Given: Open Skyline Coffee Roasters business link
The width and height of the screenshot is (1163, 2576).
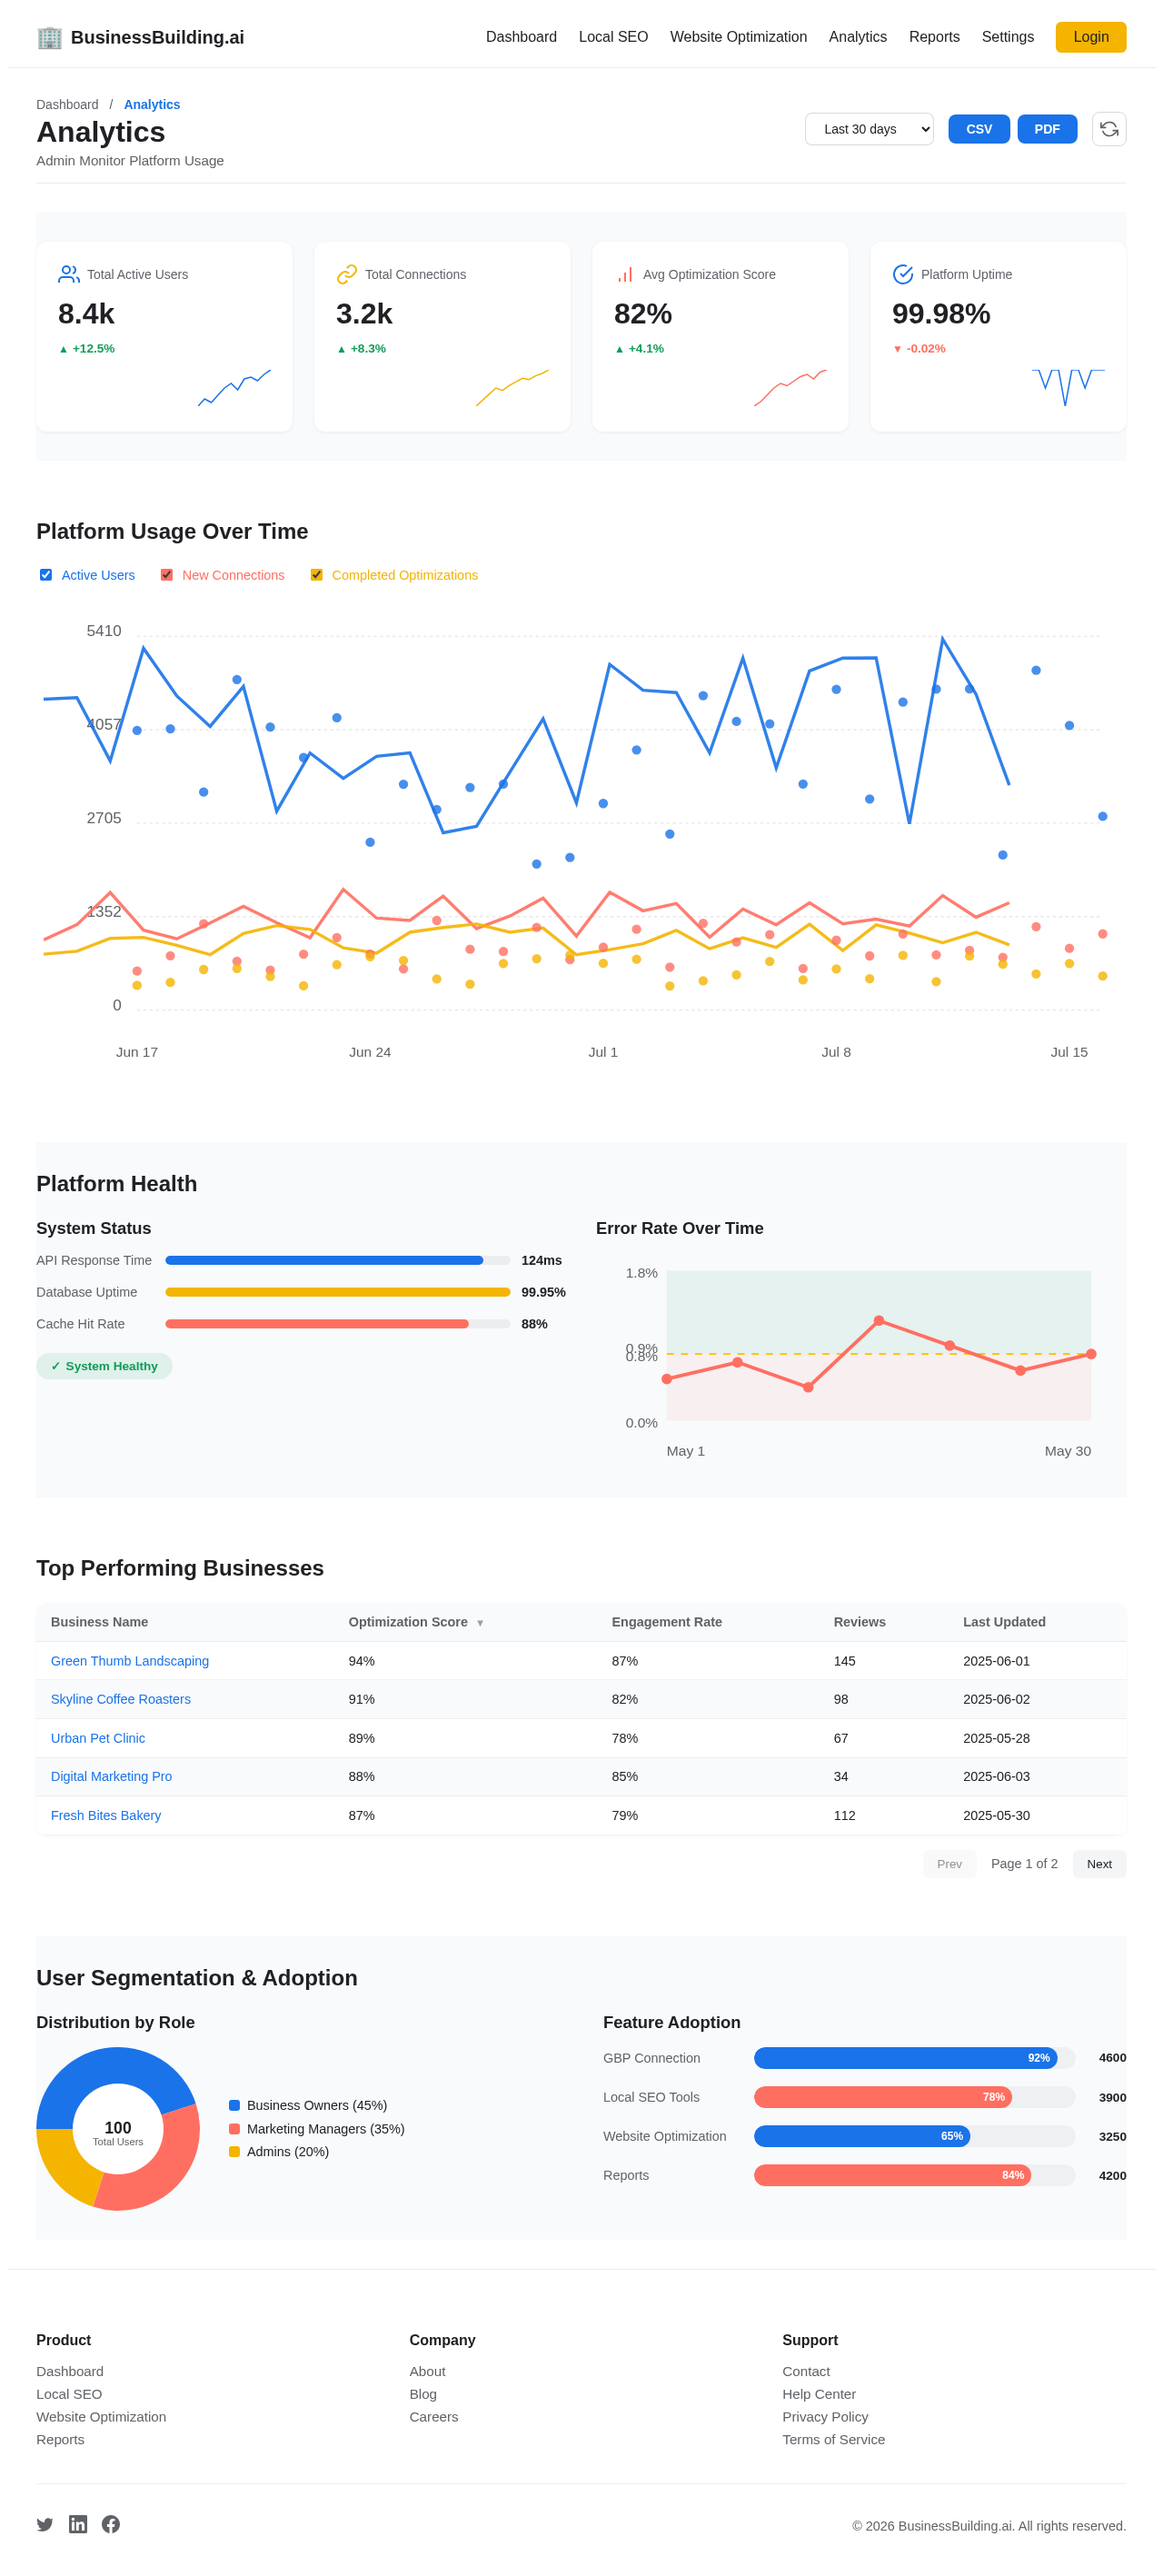Looking at the screenshot, I should click(121, 1699).
